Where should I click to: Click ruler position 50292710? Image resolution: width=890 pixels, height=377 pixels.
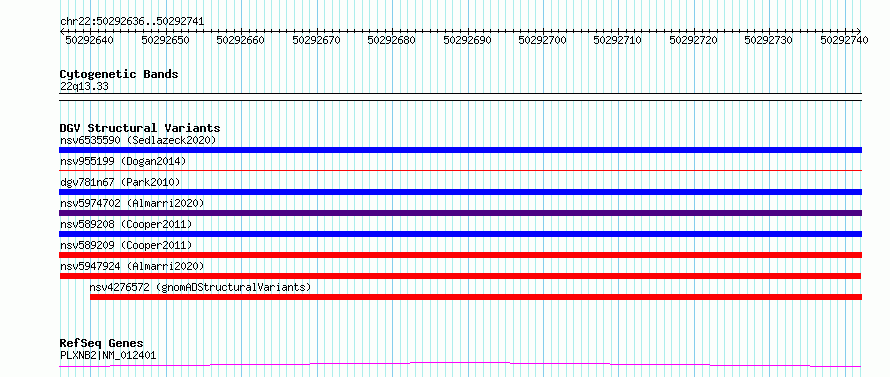[618, 40]
